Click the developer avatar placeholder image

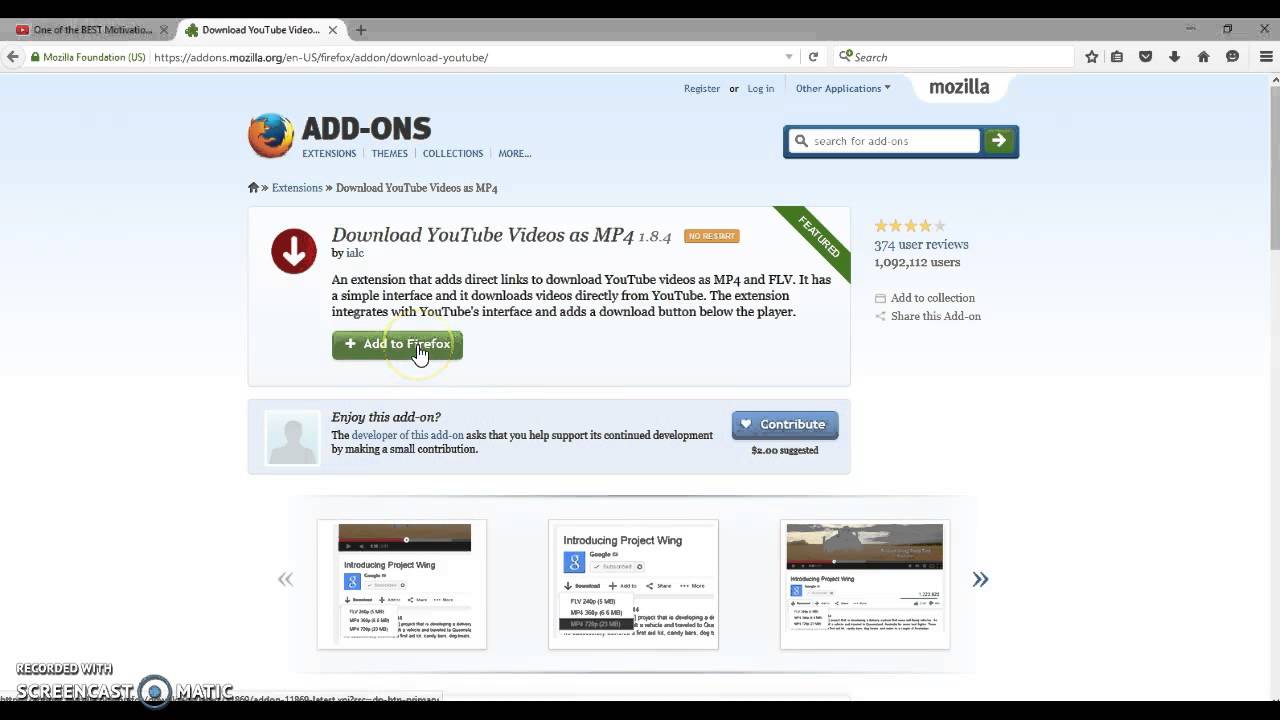point(293,438)
